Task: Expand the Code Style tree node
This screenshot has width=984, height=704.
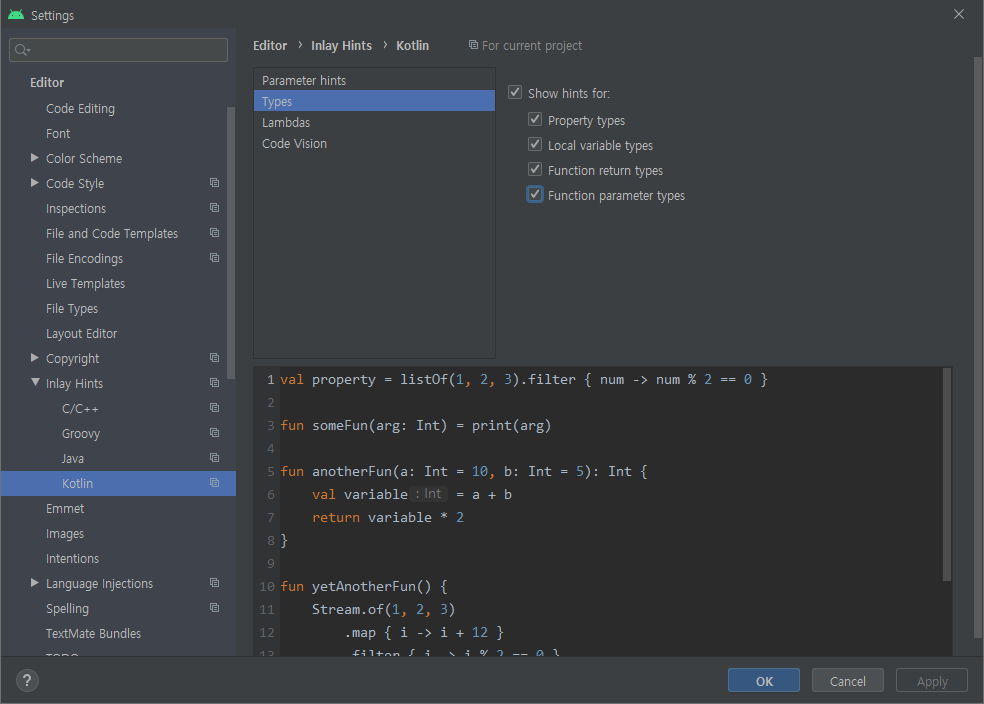Action: (35, 183)
